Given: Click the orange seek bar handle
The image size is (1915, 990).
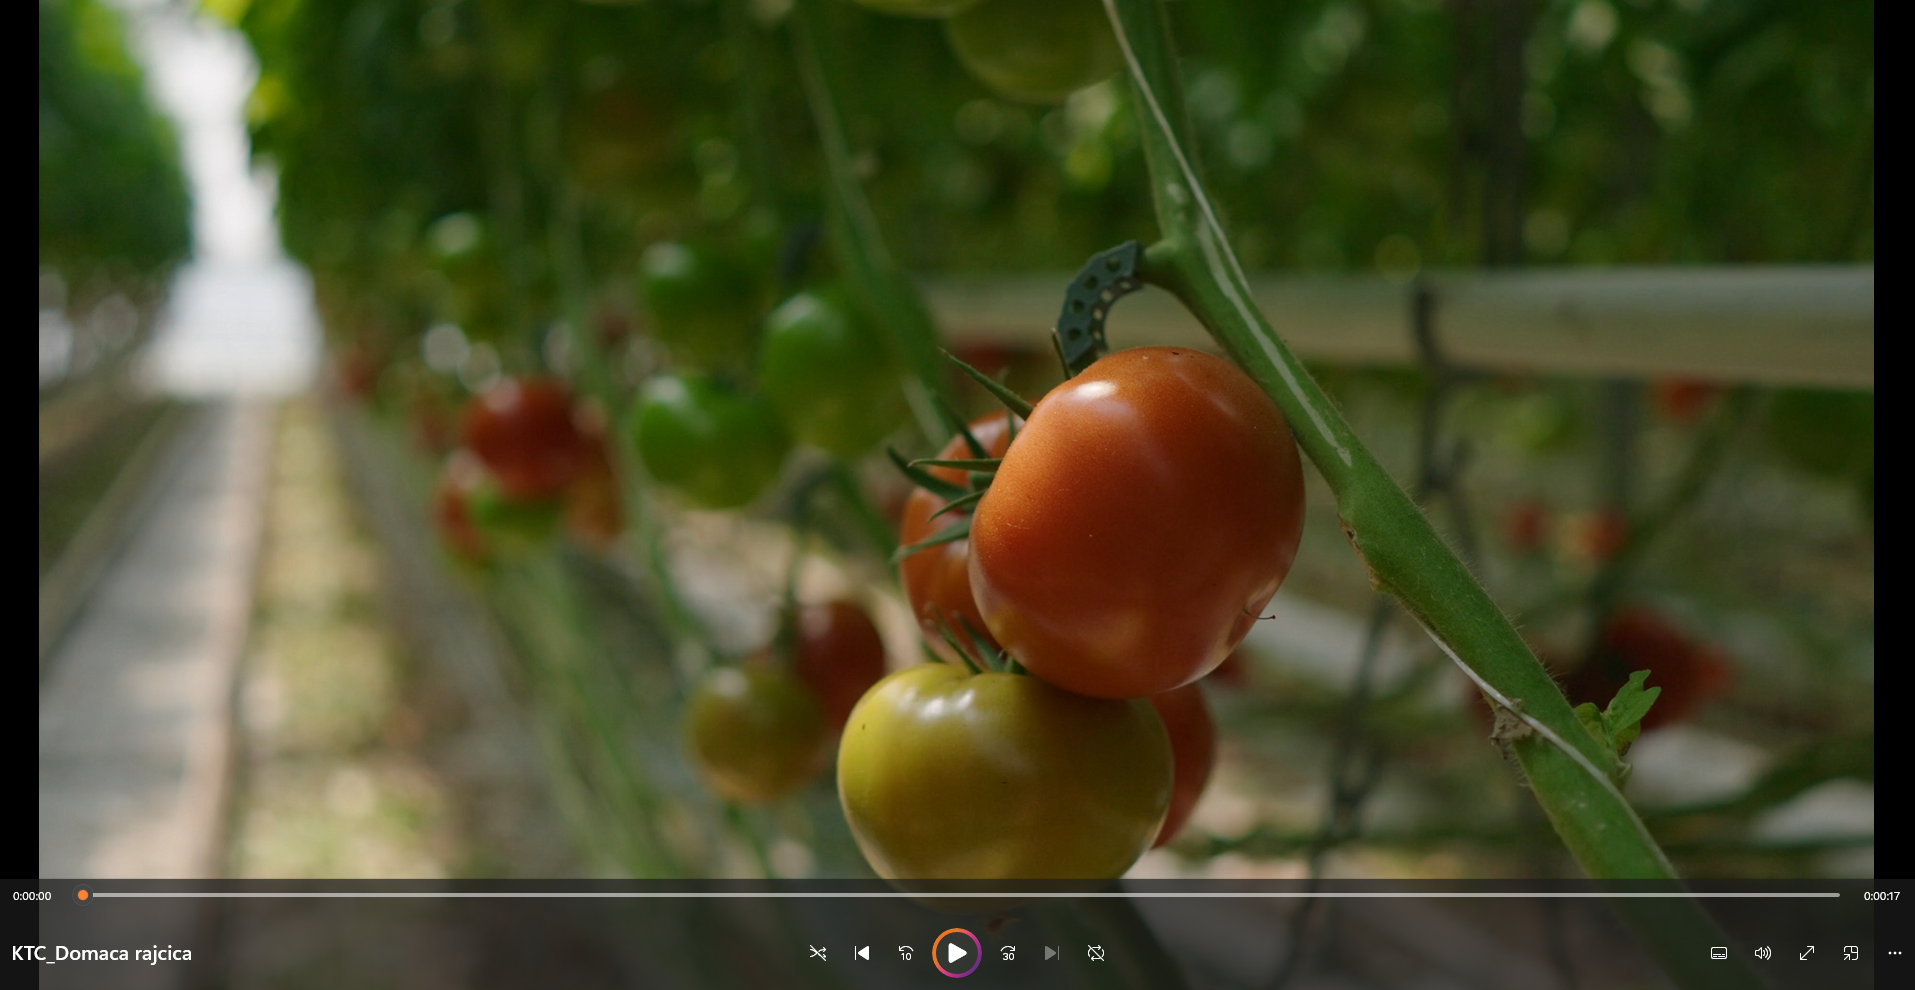Looking at the screenshot, I should point(83,895).
